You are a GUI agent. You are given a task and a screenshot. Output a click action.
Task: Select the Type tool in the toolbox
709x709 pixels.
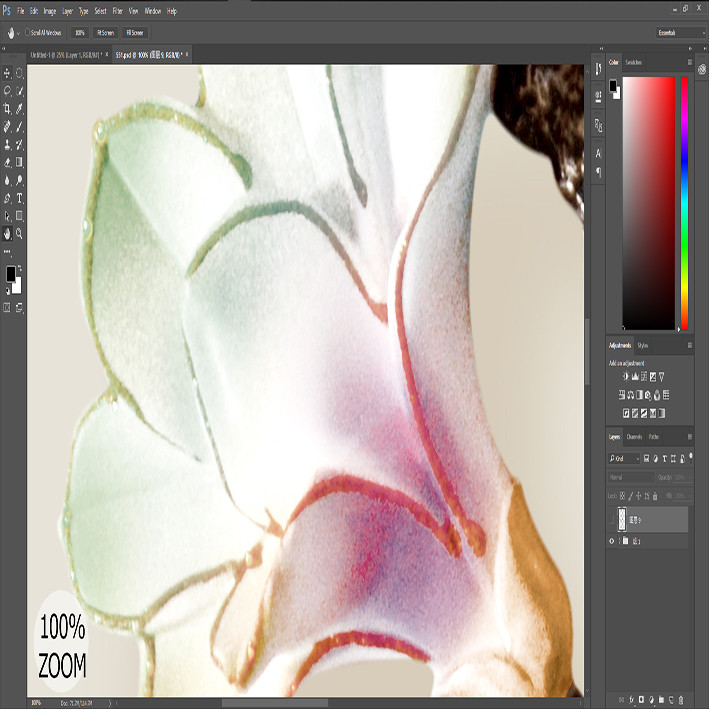point(19,198)
